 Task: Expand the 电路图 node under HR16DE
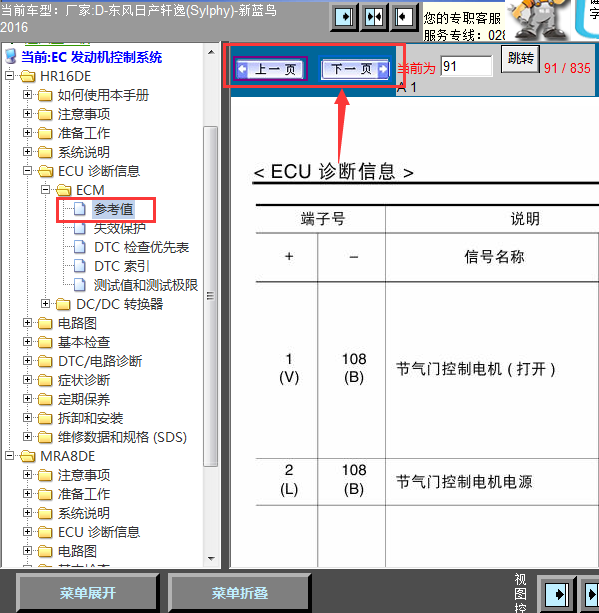[x=27, y=323]
